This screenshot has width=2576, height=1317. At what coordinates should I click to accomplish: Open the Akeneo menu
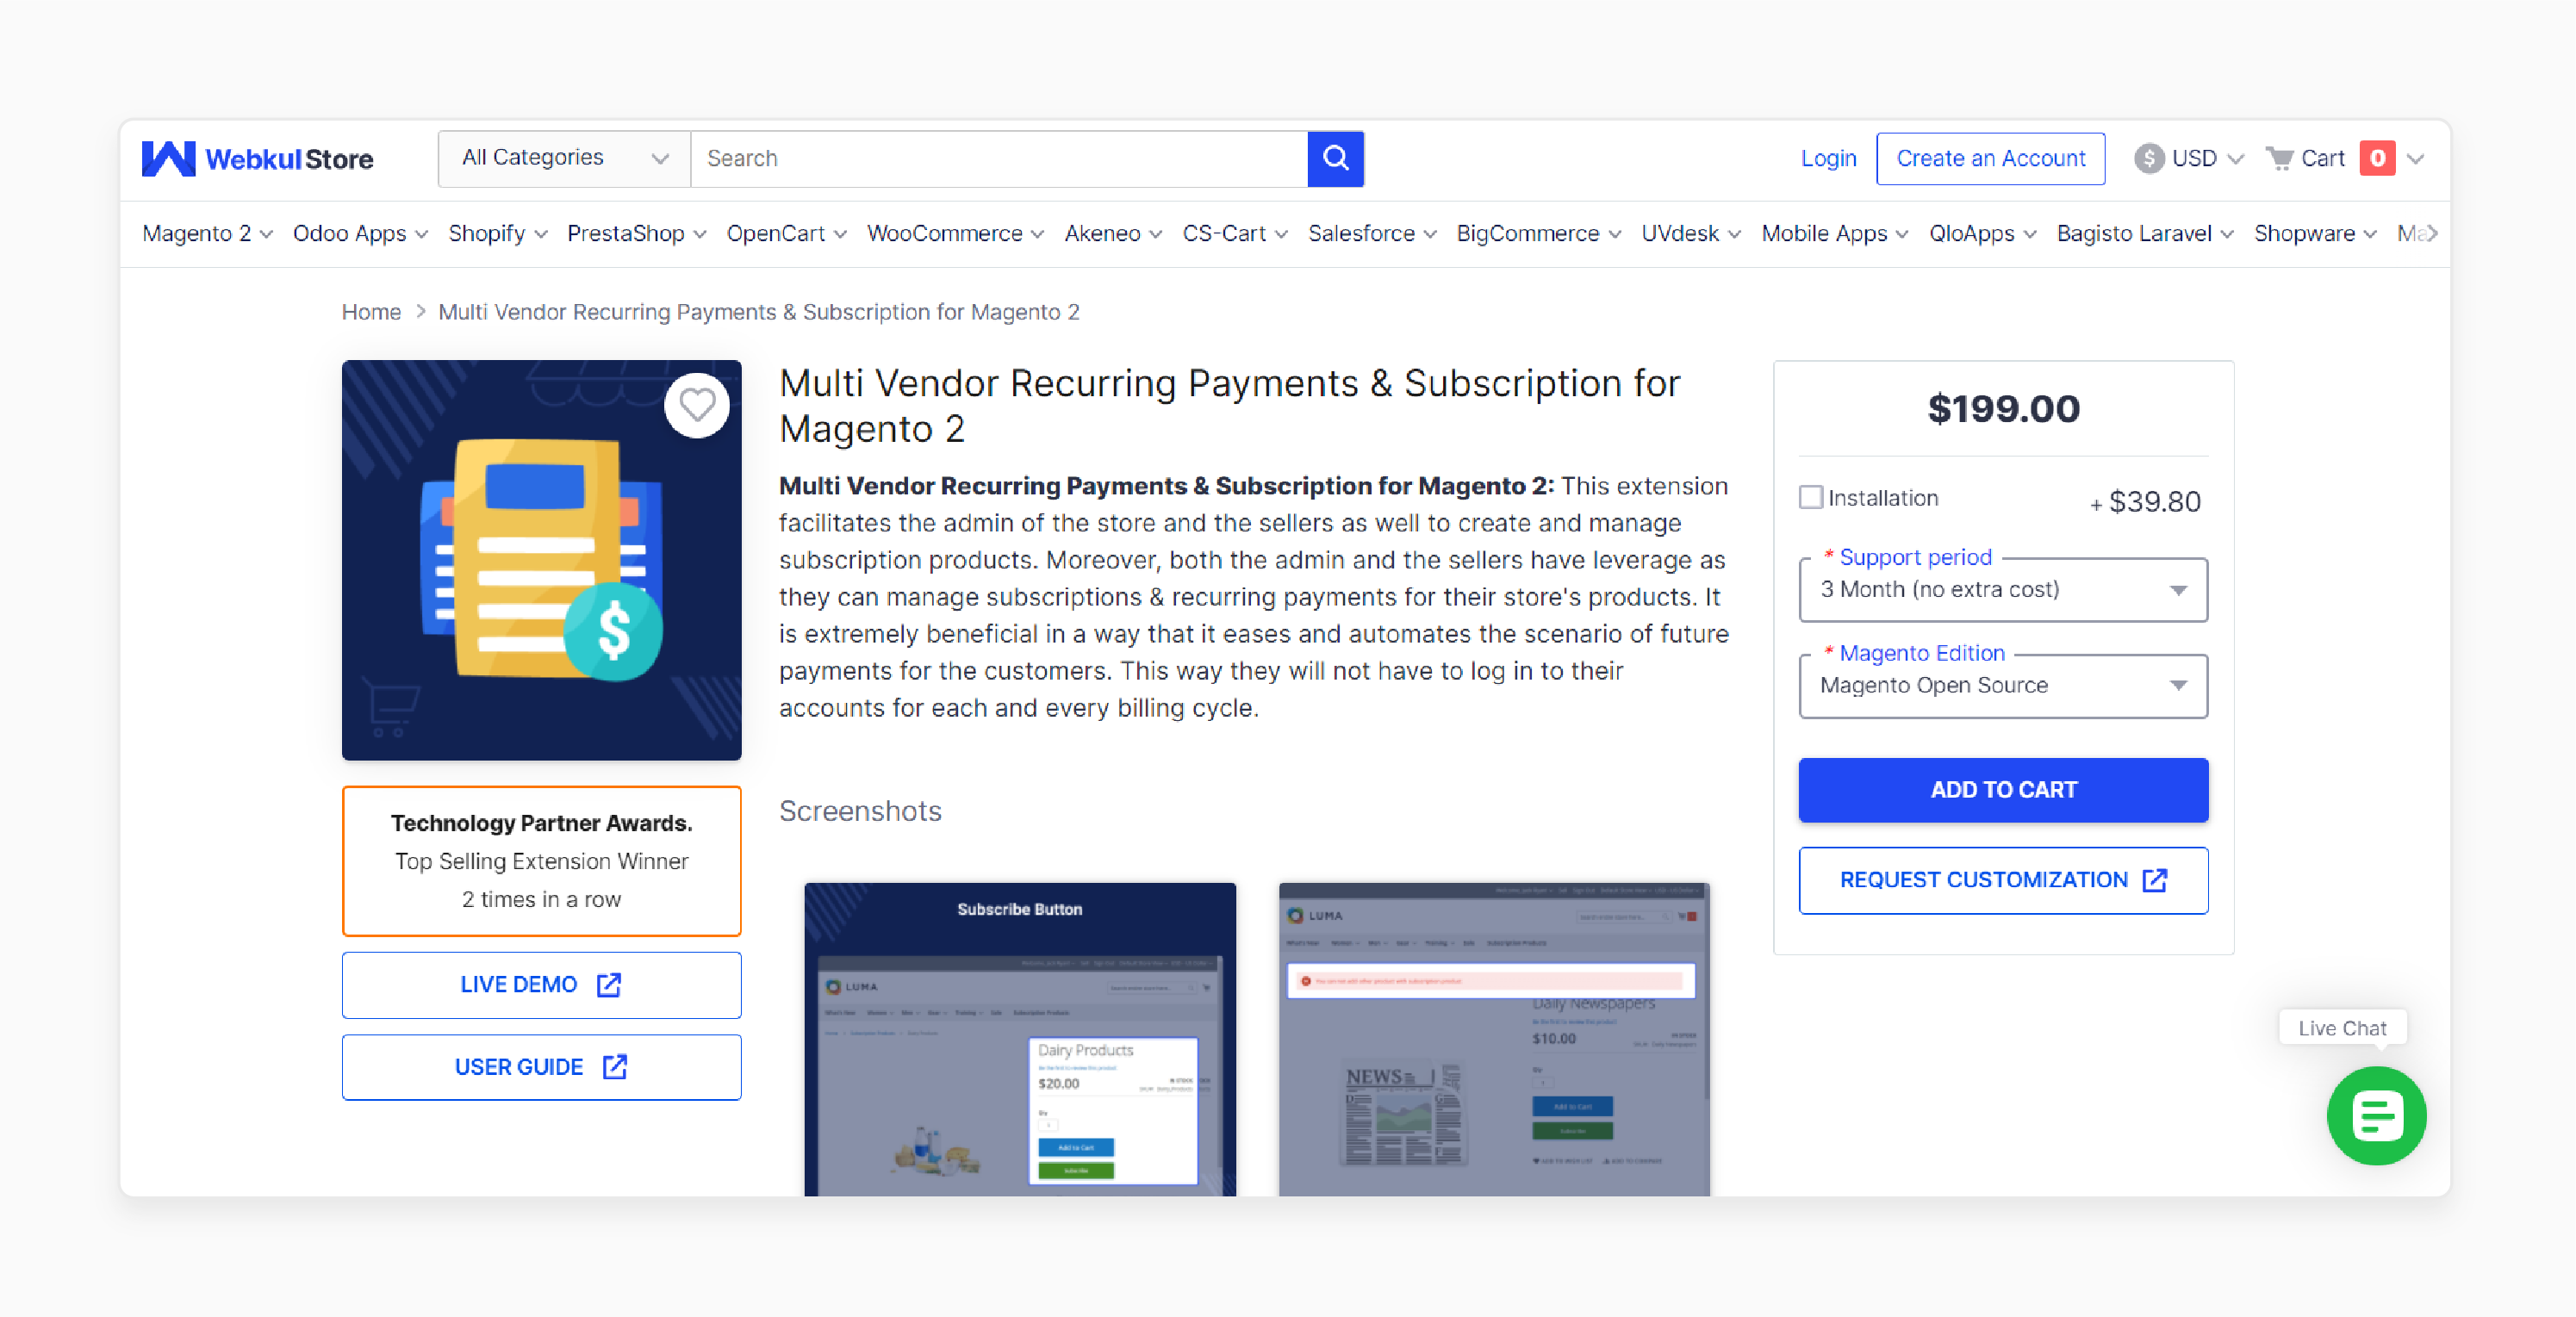pos(1113,233)
